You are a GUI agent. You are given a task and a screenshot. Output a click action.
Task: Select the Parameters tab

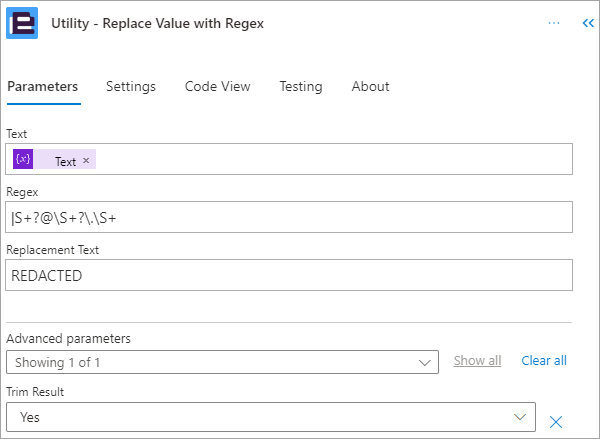click(x=43, y=86)
